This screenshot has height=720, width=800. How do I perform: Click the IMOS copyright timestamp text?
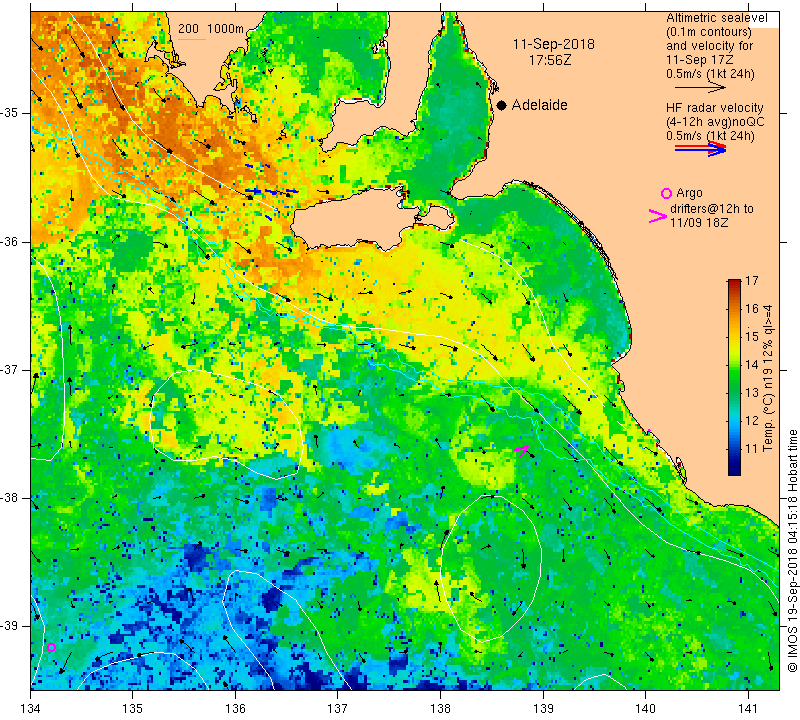(x=792, y=549)
